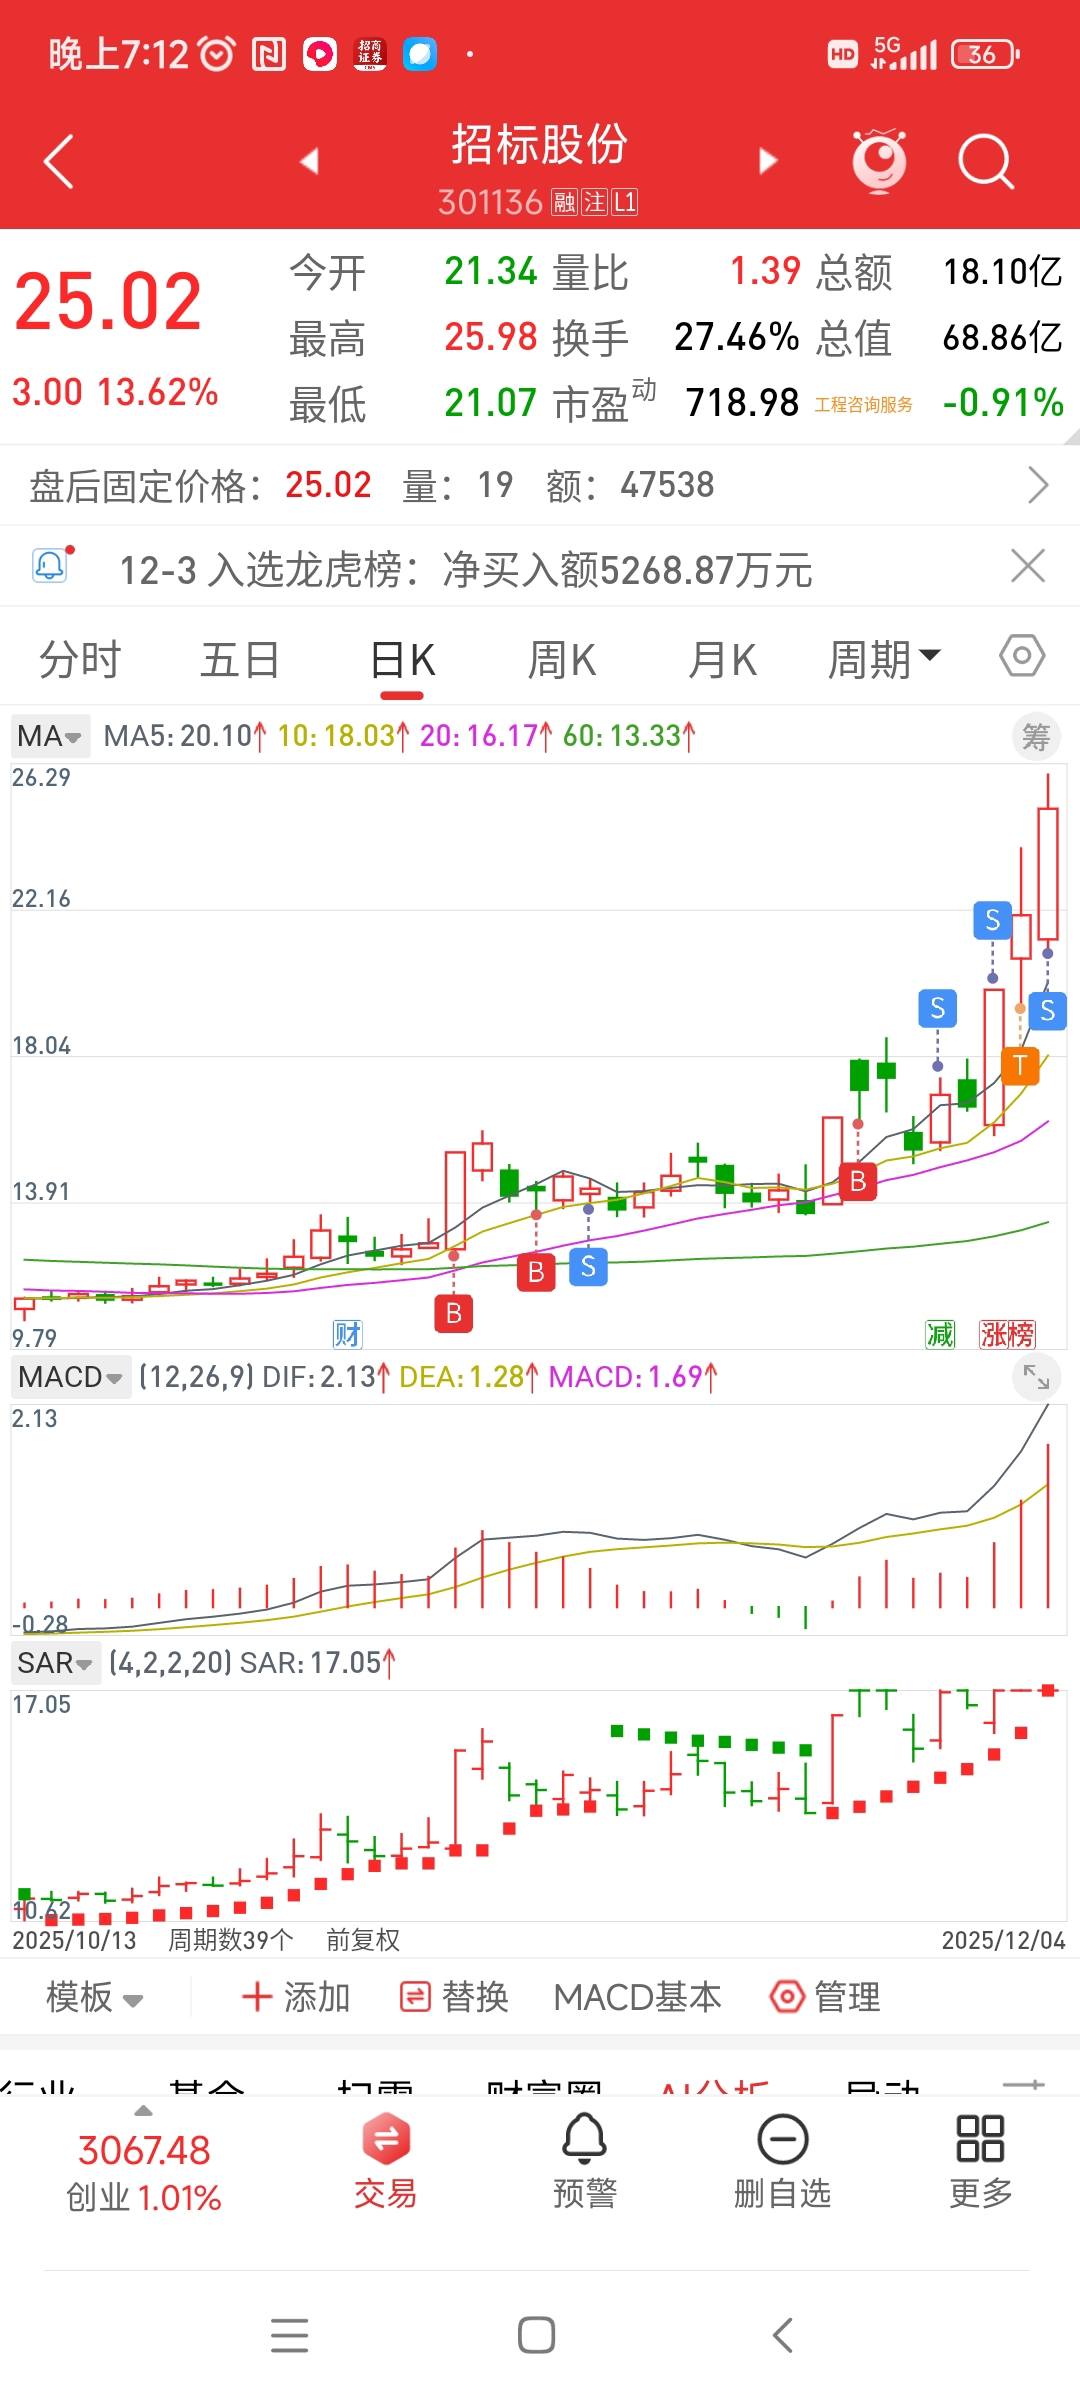Tap the Android home button
The height and width of the screenshot is (2400, 1080).
tap(537, 2335)
